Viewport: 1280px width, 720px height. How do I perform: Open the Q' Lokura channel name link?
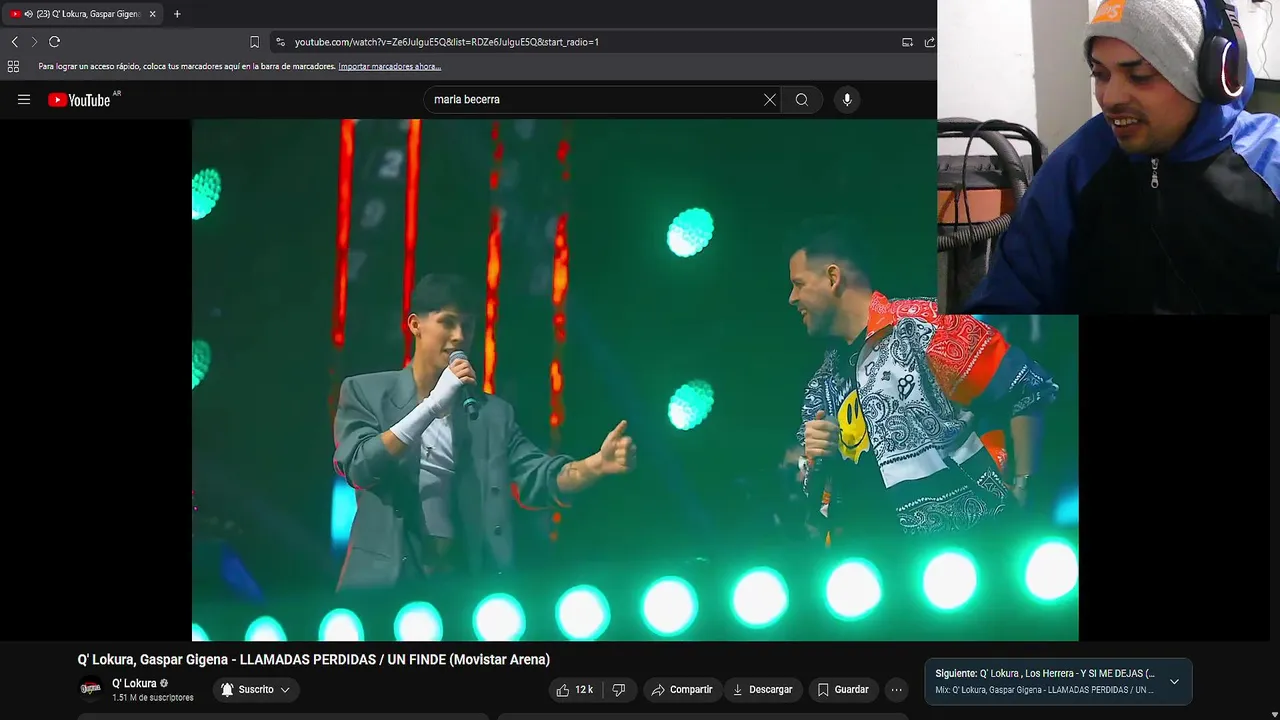pos(134,684)
